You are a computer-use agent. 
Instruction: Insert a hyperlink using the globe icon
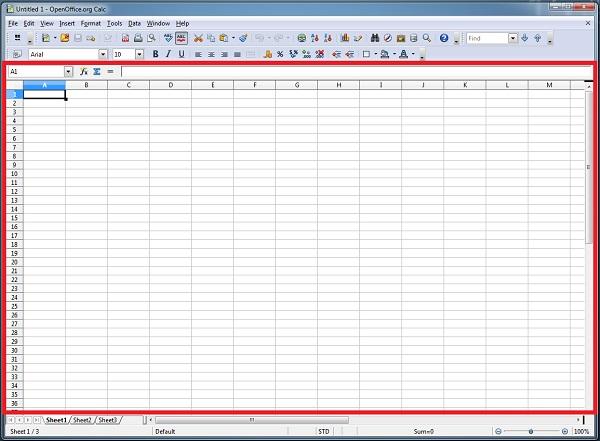302,38
